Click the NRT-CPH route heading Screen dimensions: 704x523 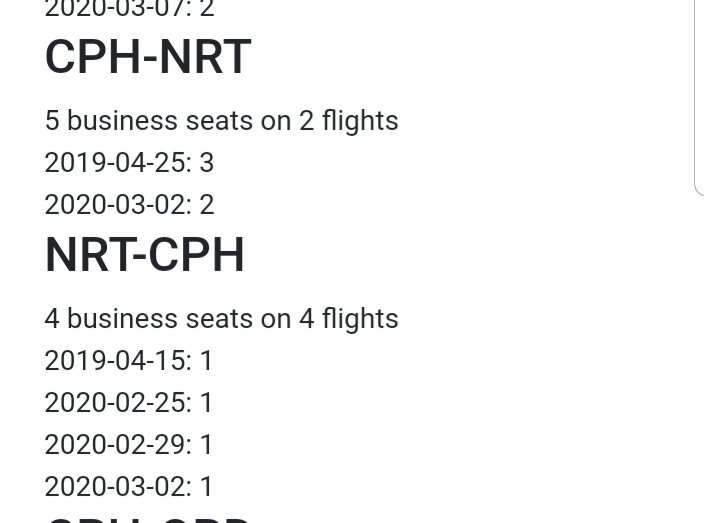[x=145, y=255]
